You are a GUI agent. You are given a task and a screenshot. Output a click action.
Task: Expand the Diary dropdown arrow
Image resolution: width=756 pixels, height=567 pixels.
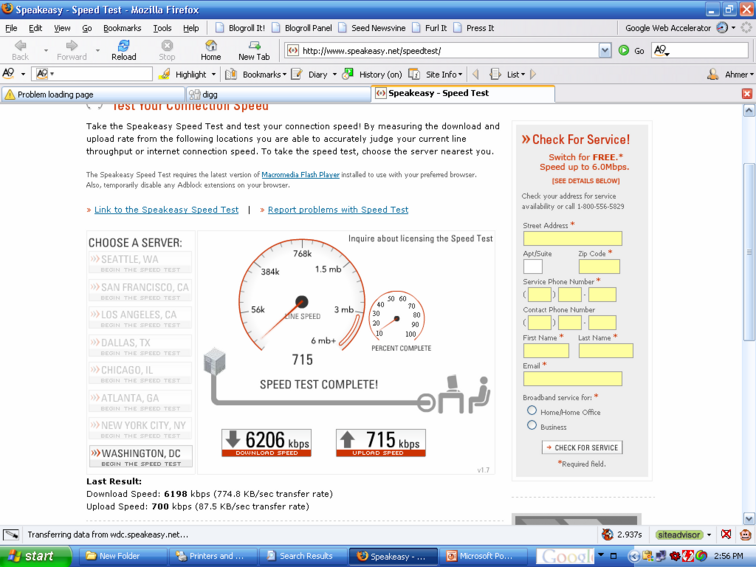click(x=335, y=75)
